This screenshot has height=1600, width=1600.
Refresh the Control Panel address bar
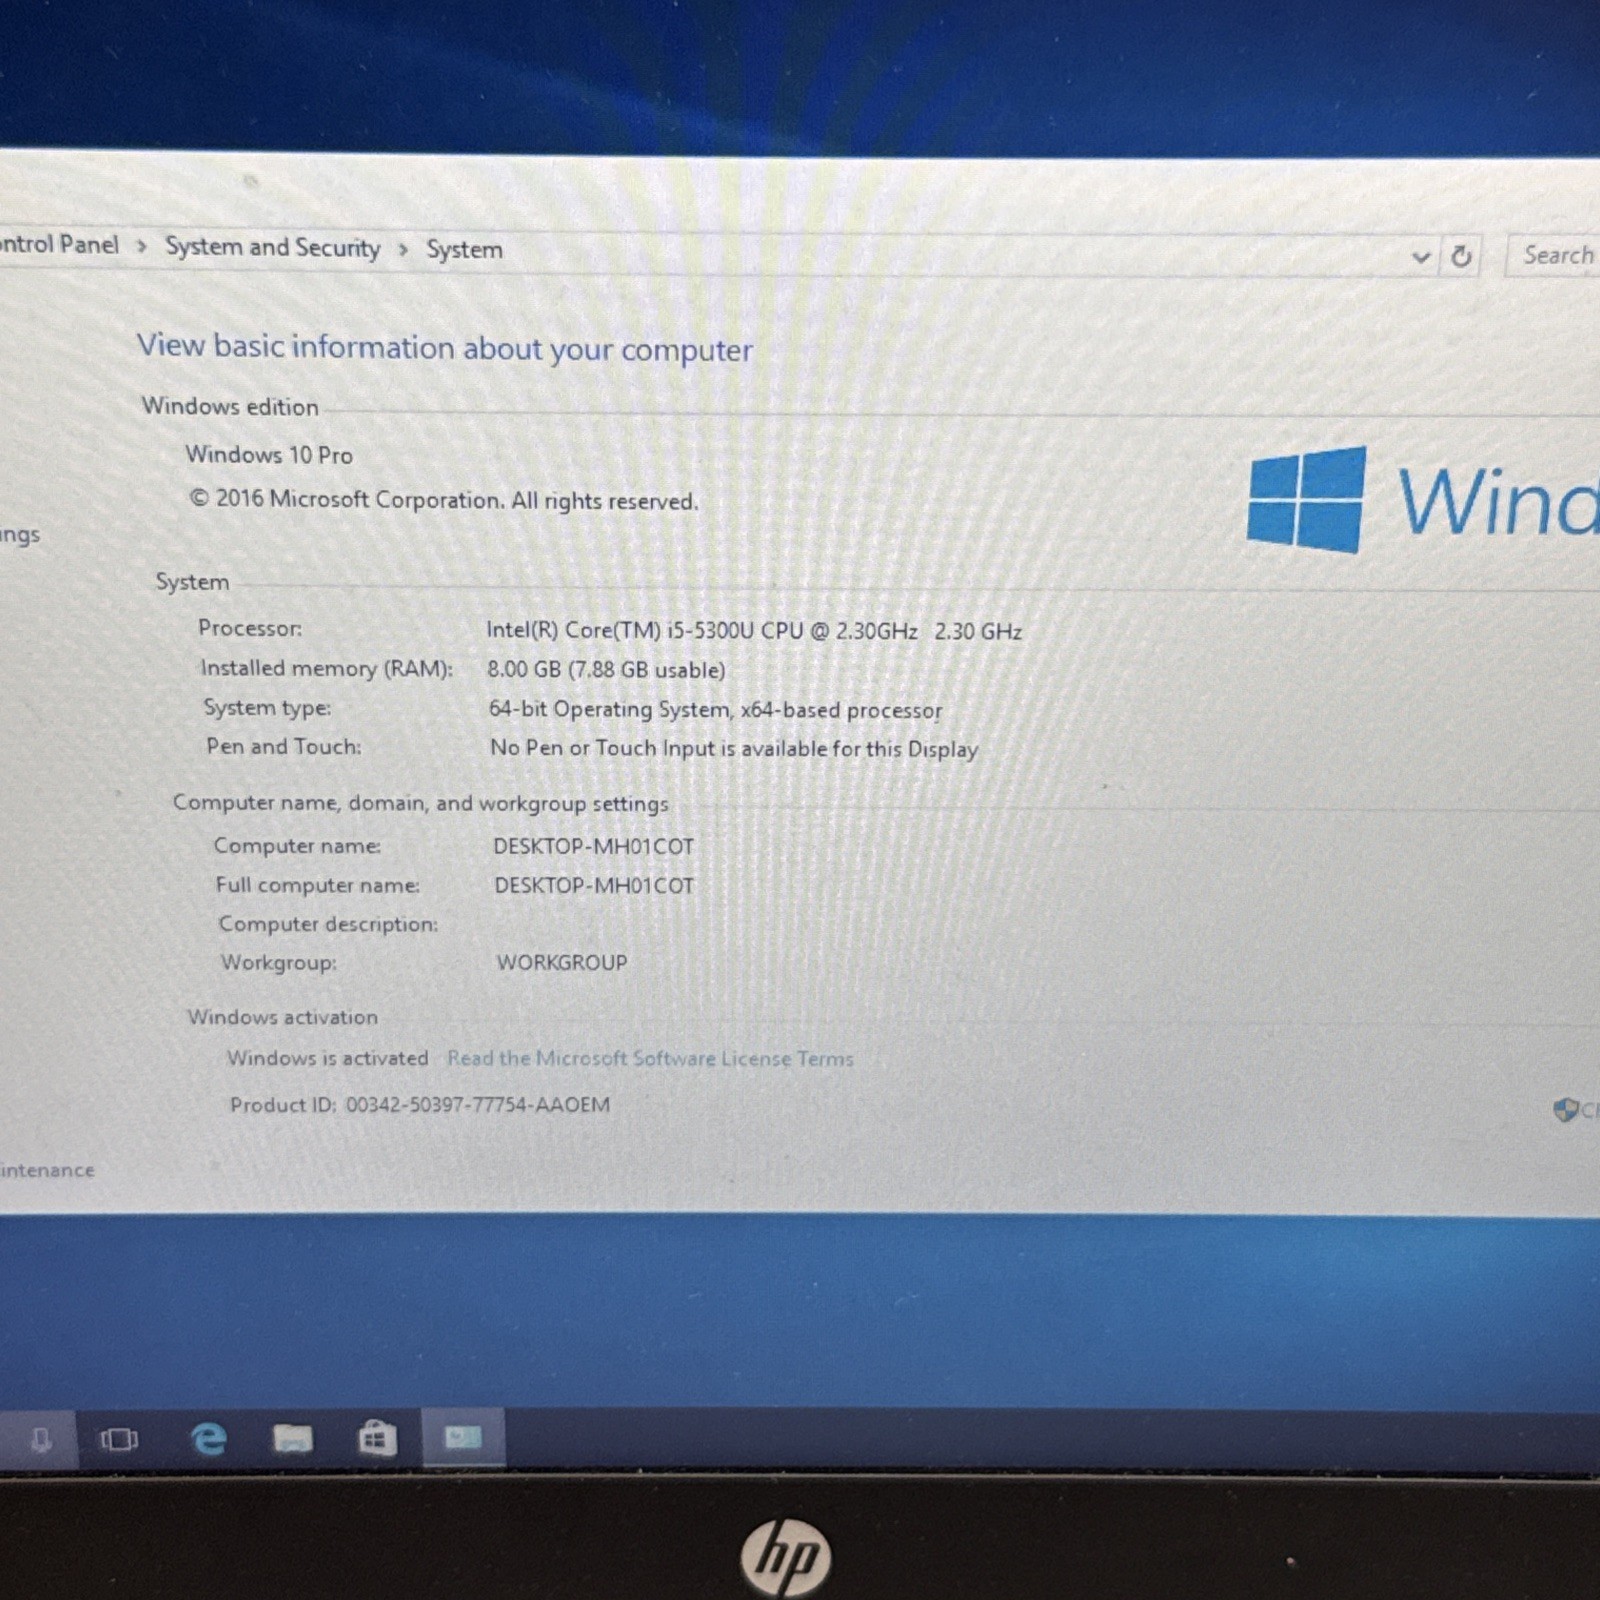tap(1461, 256)
